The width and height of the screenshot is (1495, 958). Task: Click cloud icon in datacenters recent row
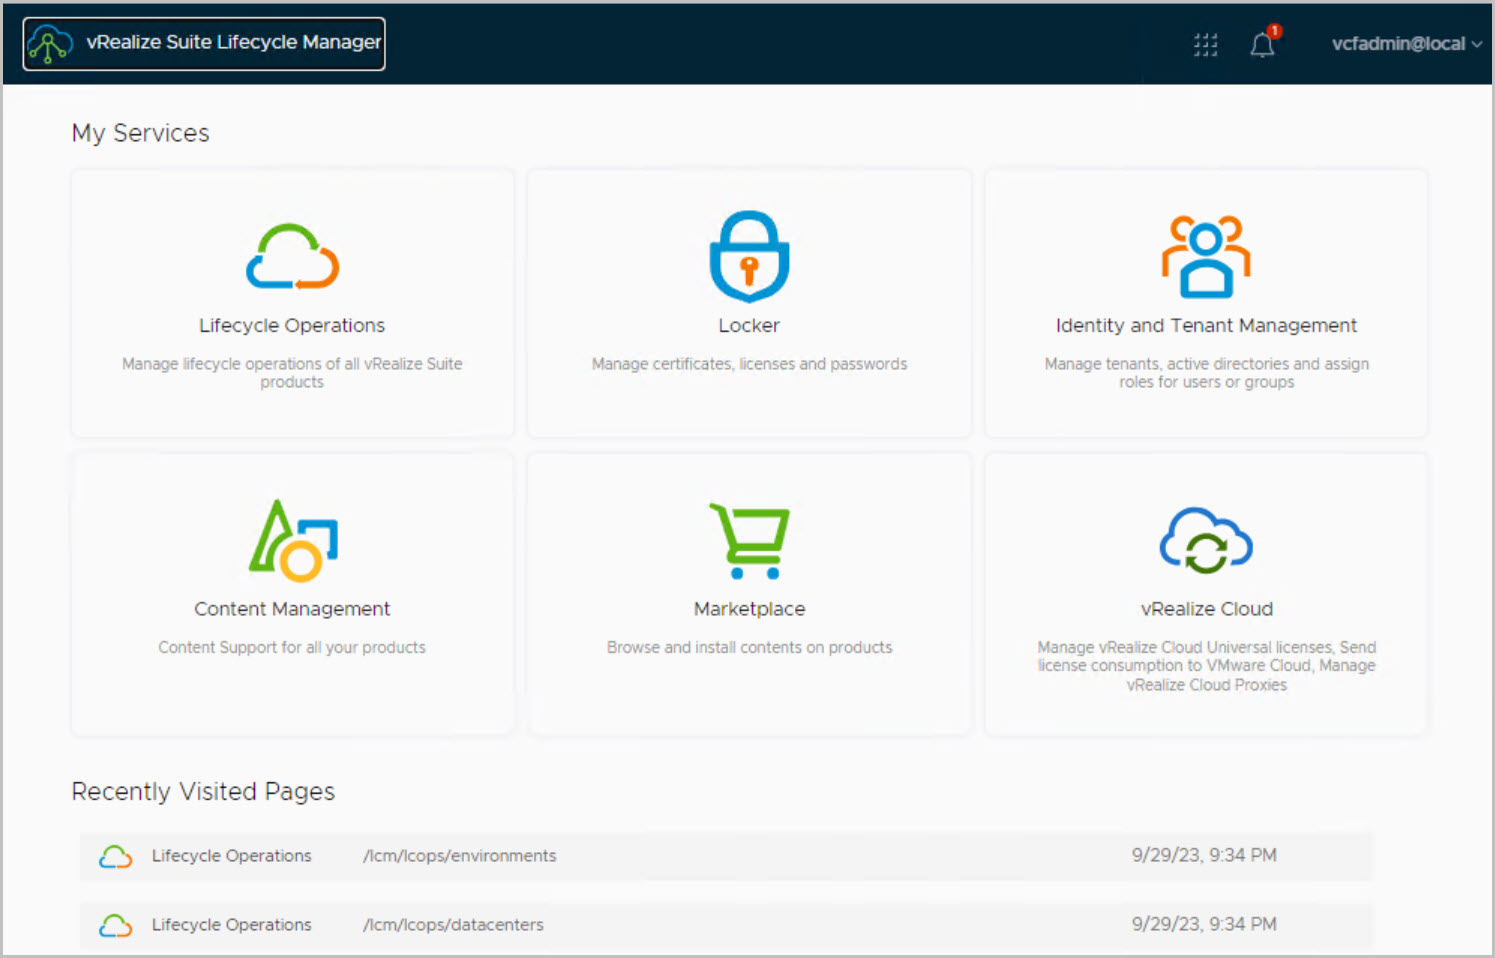coord(115,926)
